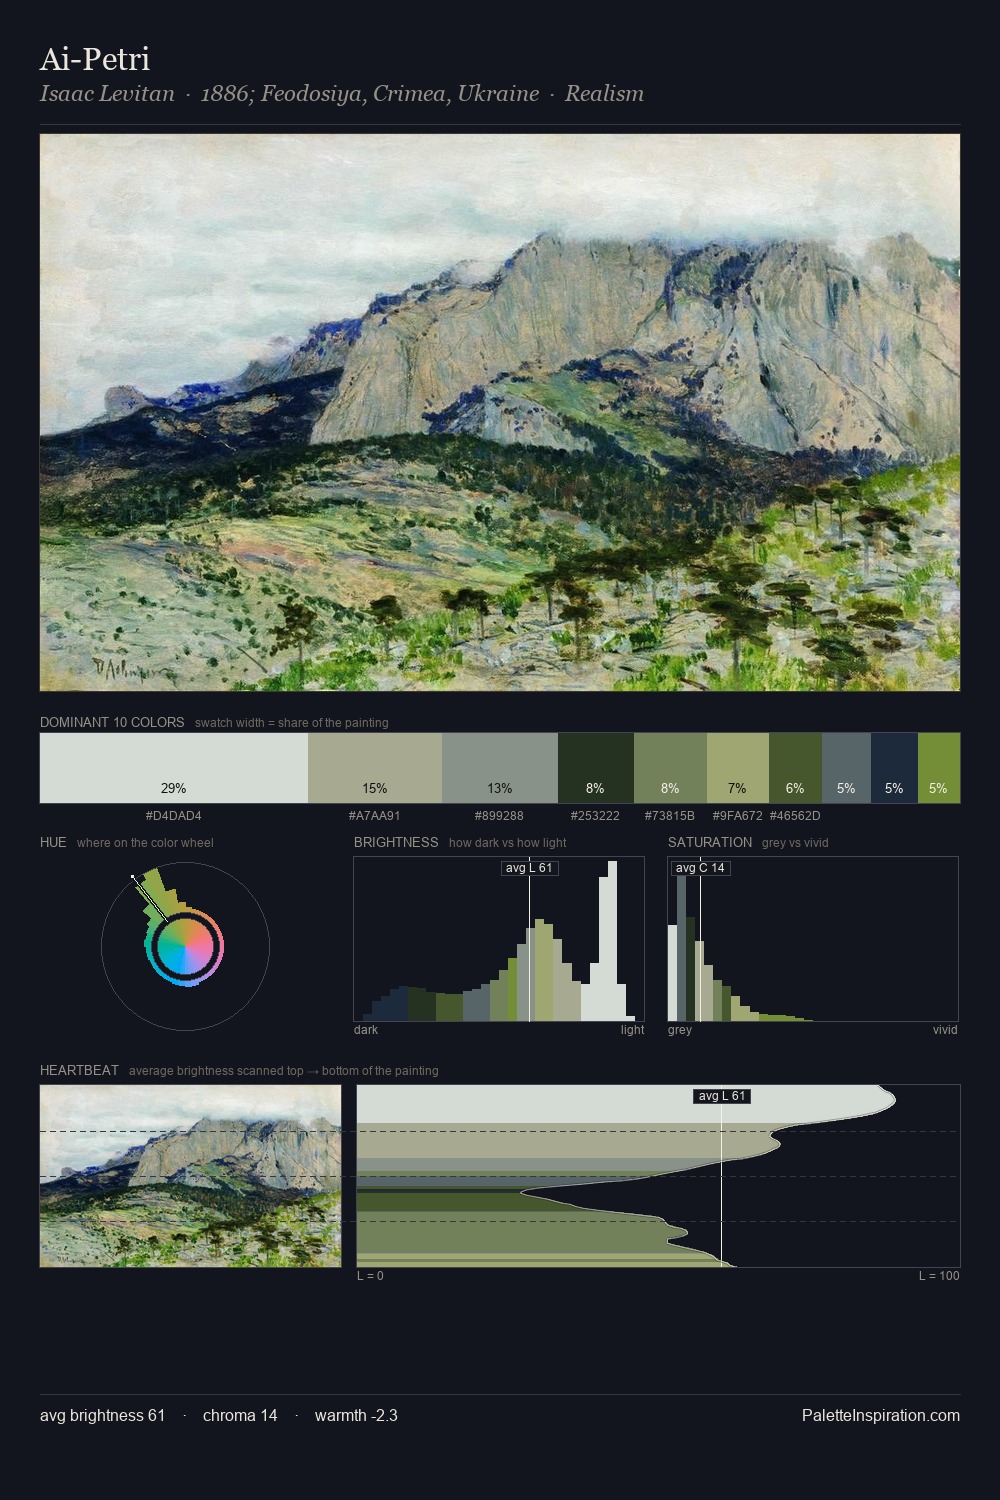
Task: Open the main Ai-Petri painting image
Action: pyautogui.click(x=500, y=412)
